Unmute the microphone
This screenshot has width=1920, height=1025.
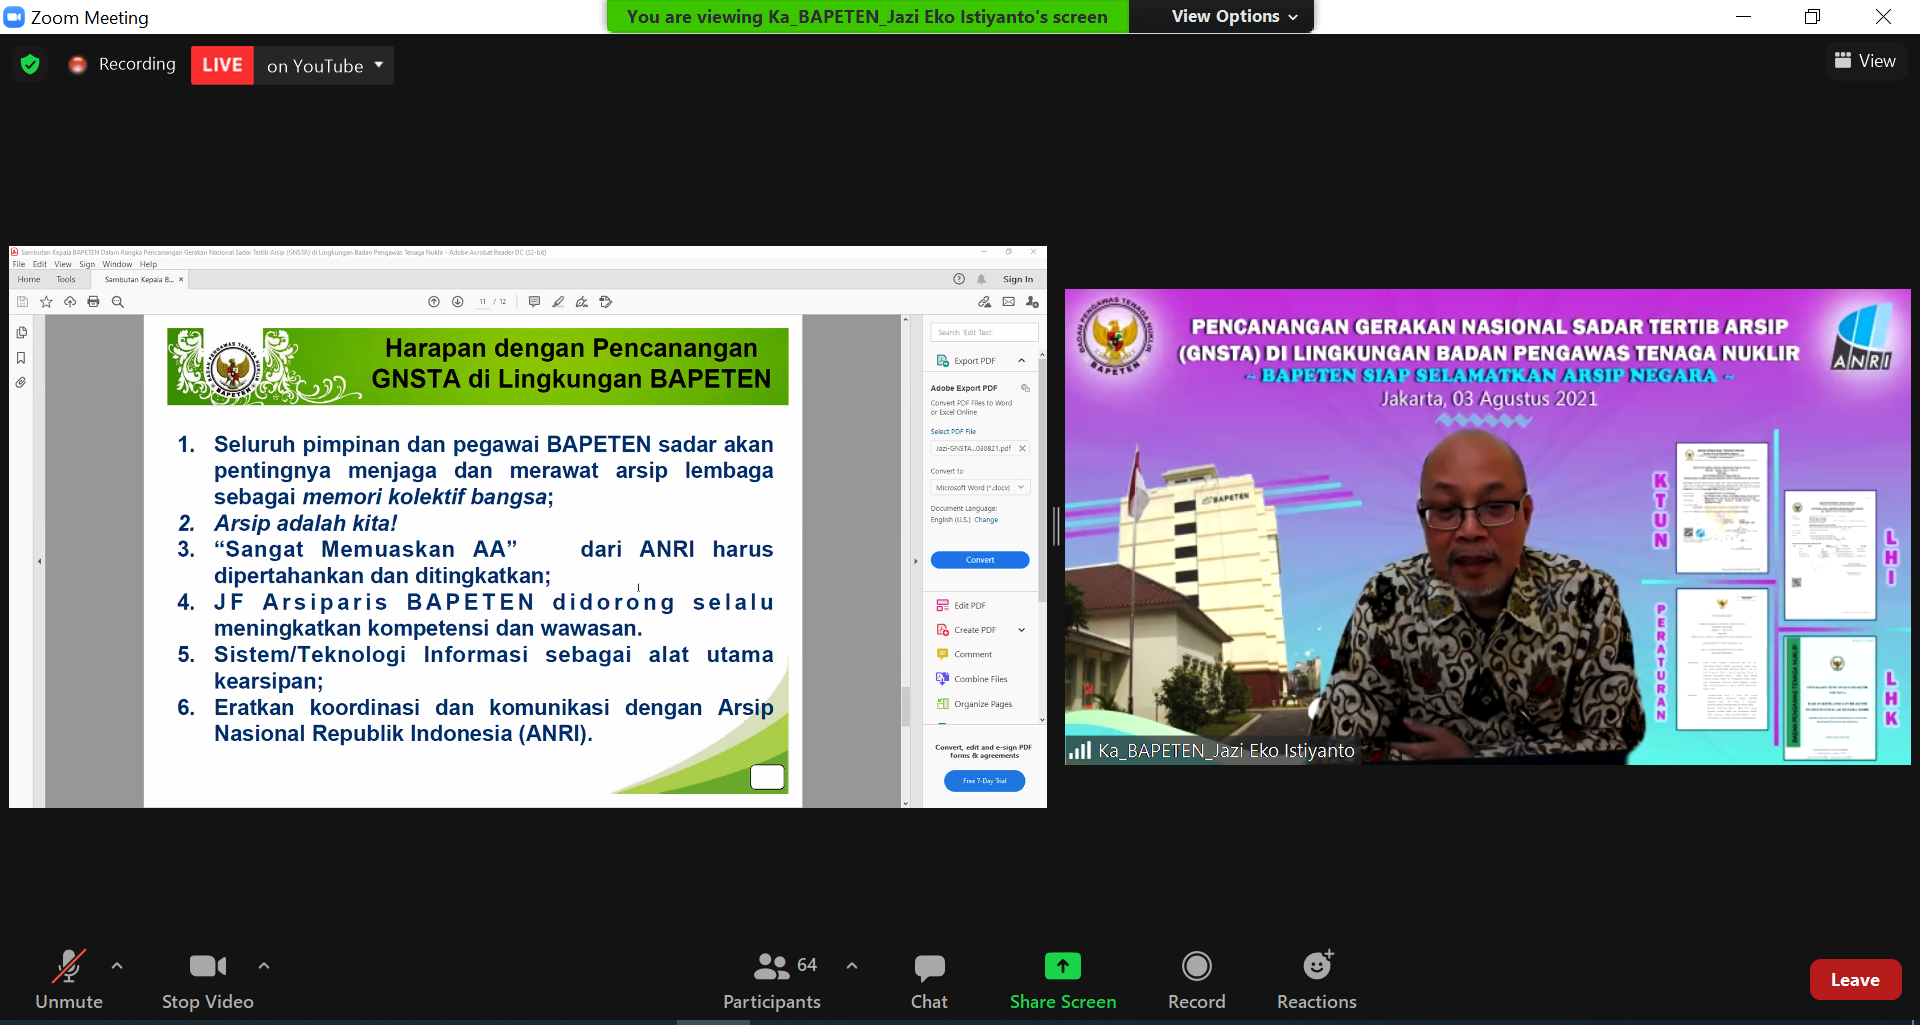tap(68, 979)
